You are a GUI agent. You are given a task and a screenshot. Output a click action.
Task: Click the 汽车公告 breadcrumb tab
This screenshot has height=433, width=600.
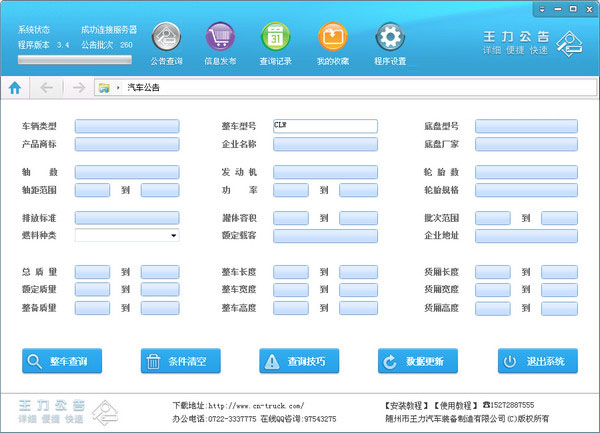click(x=143, y=88)
